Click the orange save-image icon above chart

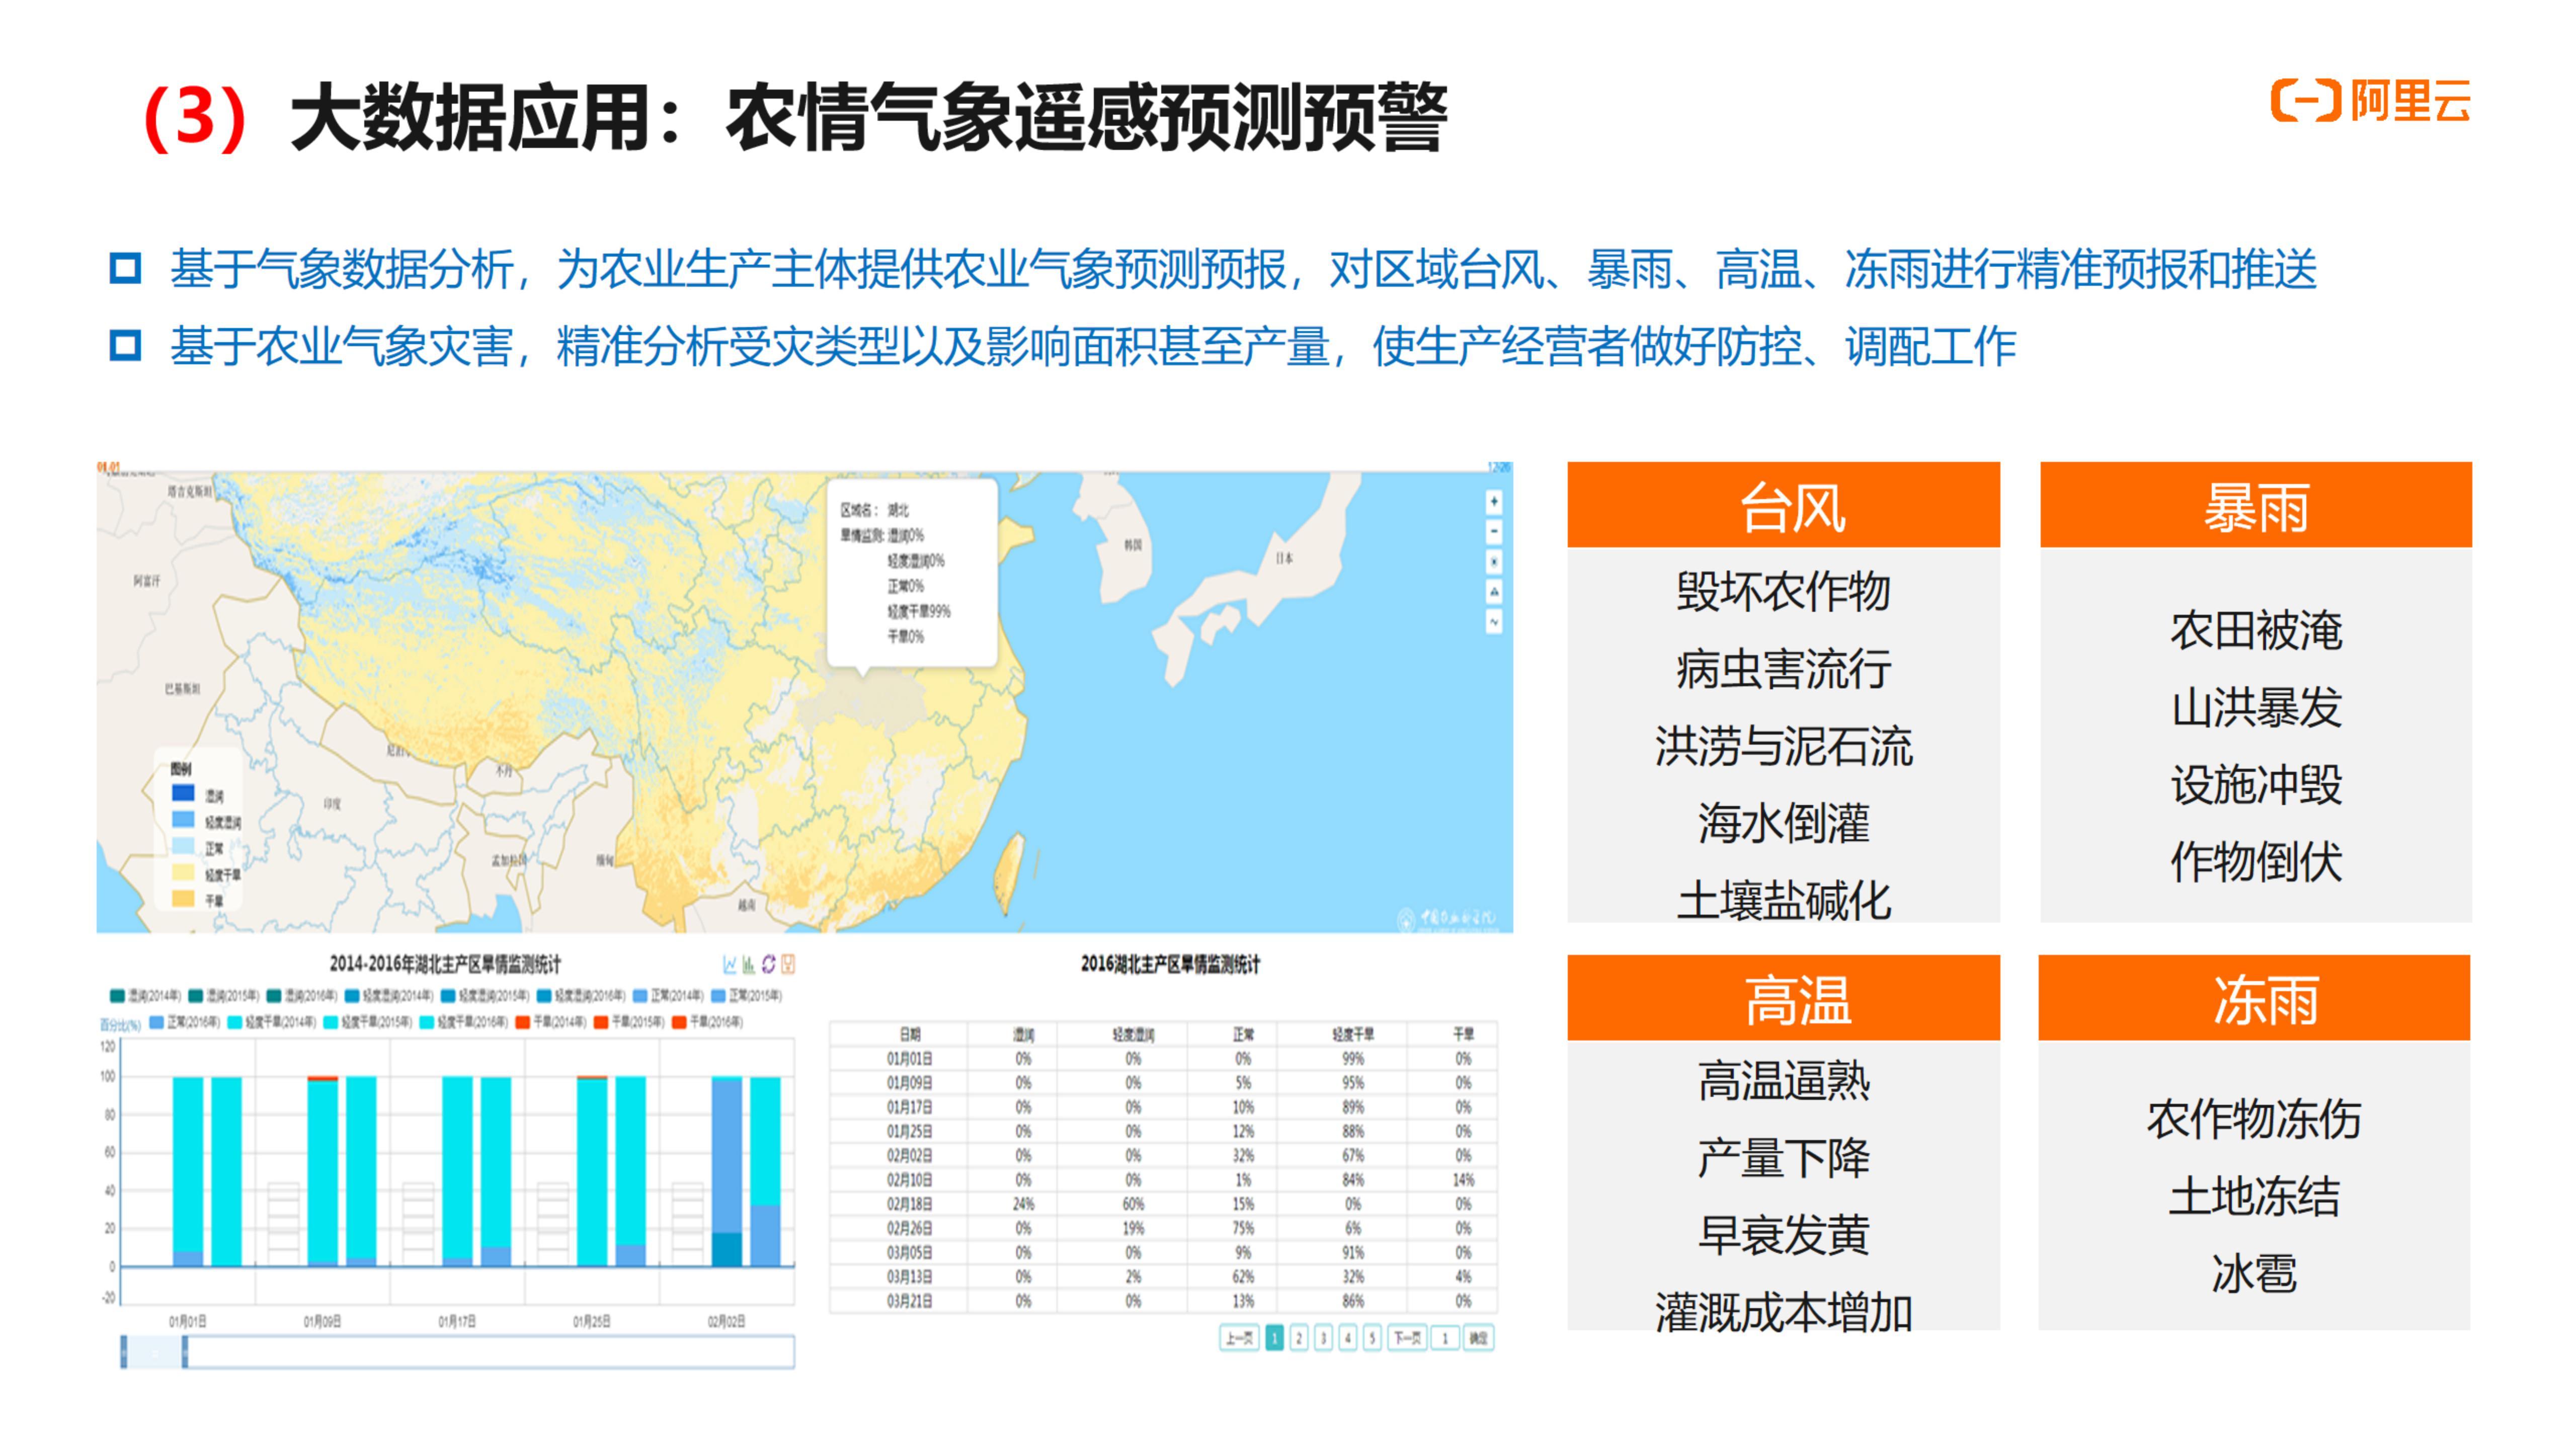(x=788, y=964)
